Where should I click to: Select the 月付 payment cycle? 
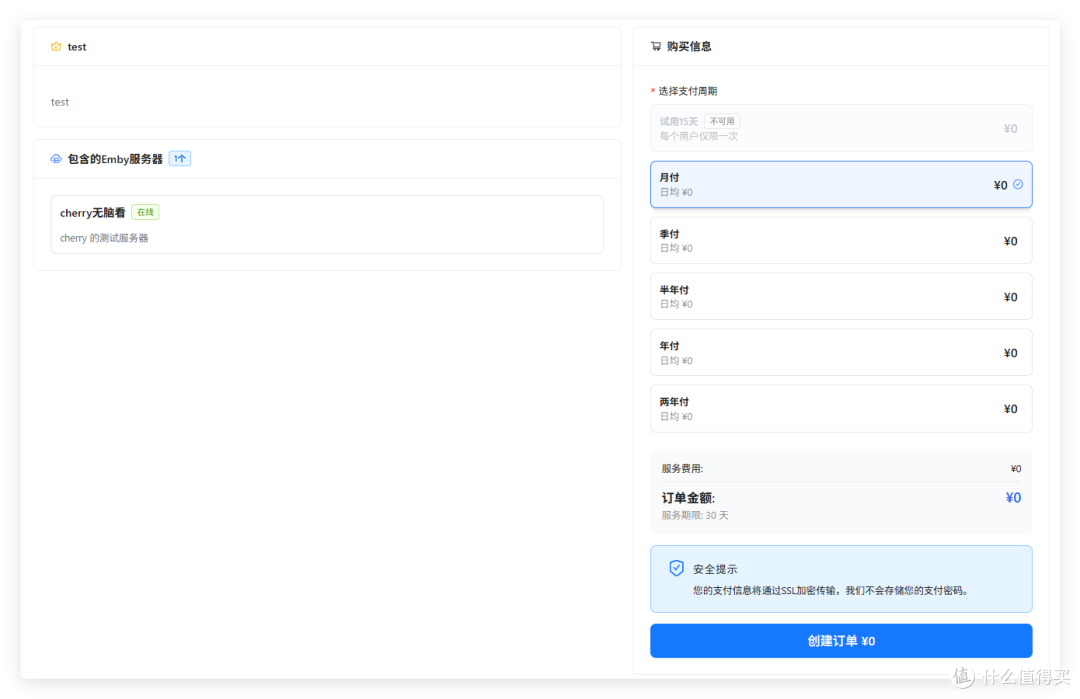(x=841, y=185)
